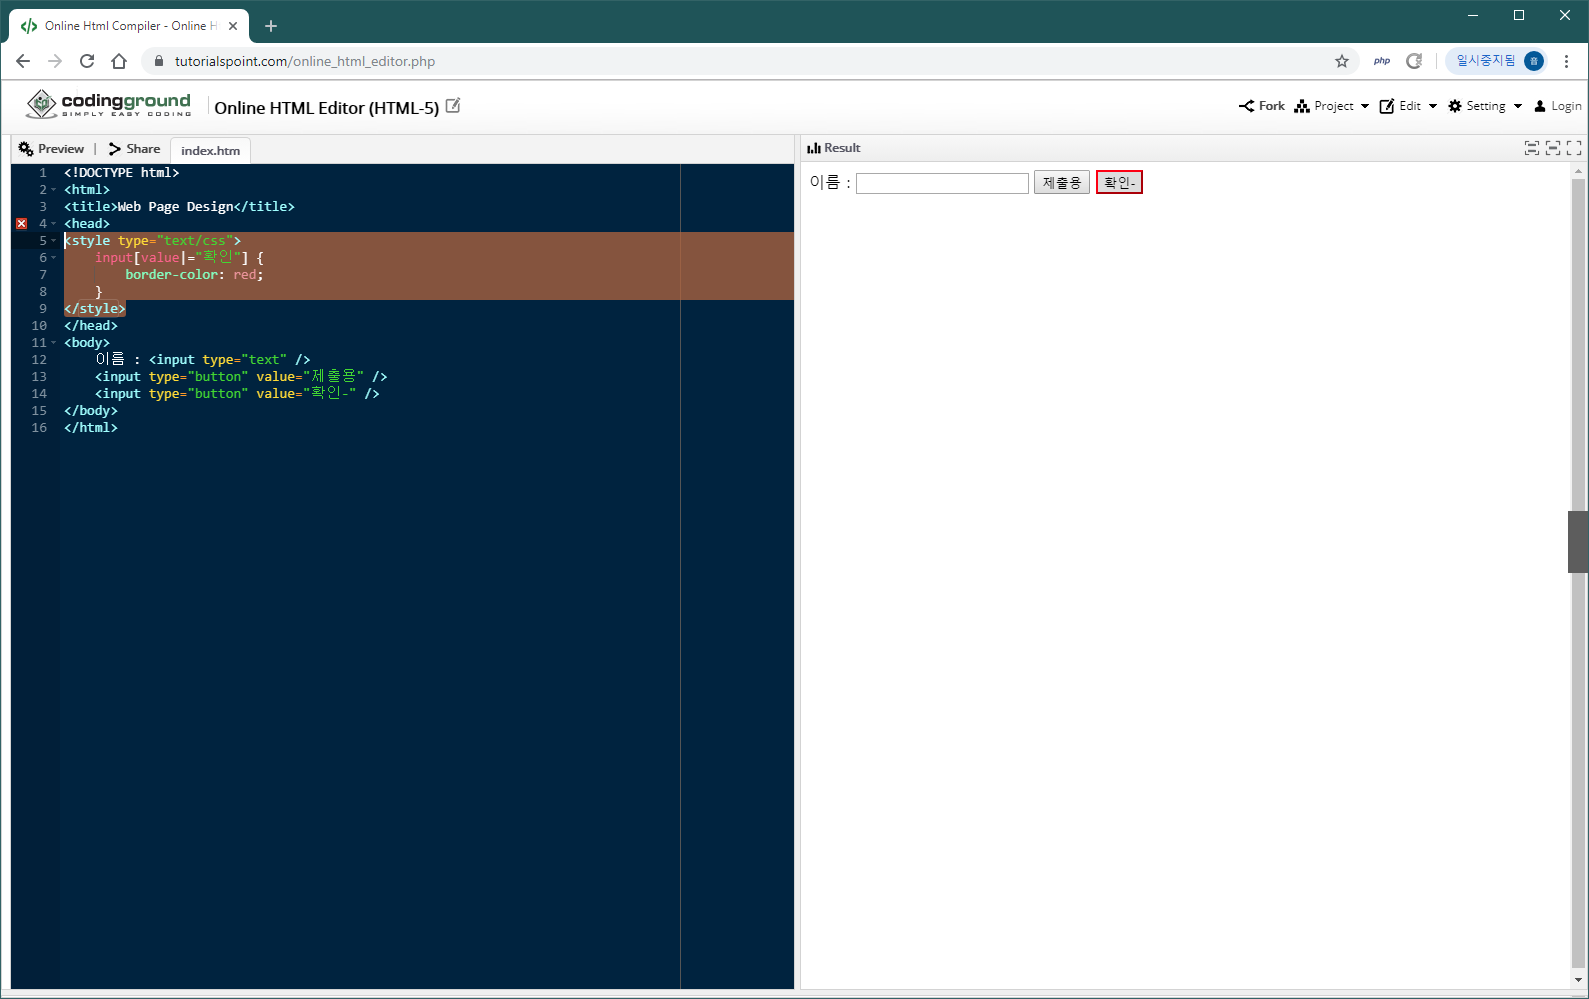The image size is (1589, 999).
Task: Close the Online Html Compiler tab
Action: point(233,26)
